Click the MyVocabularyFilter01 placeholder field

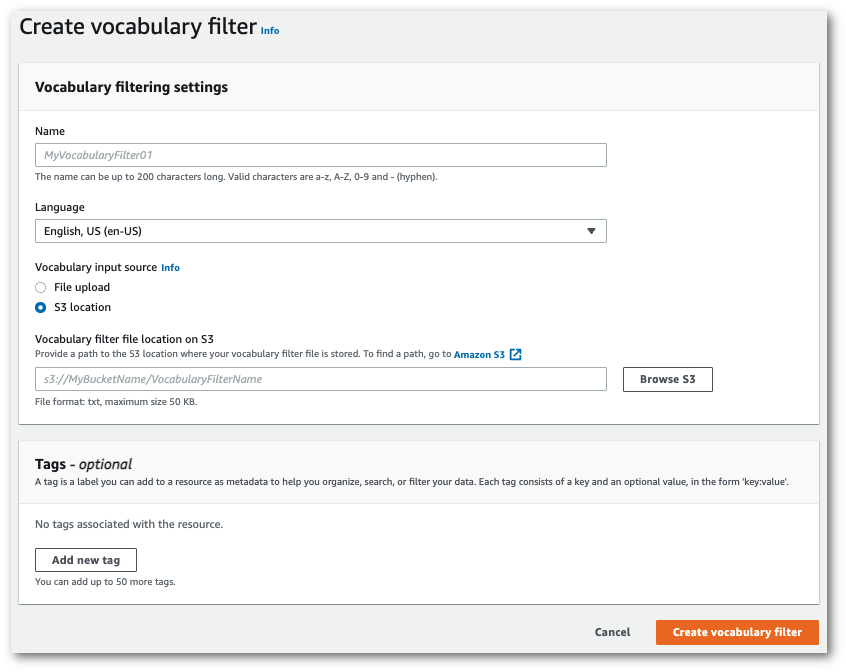(x=108, y=155)
